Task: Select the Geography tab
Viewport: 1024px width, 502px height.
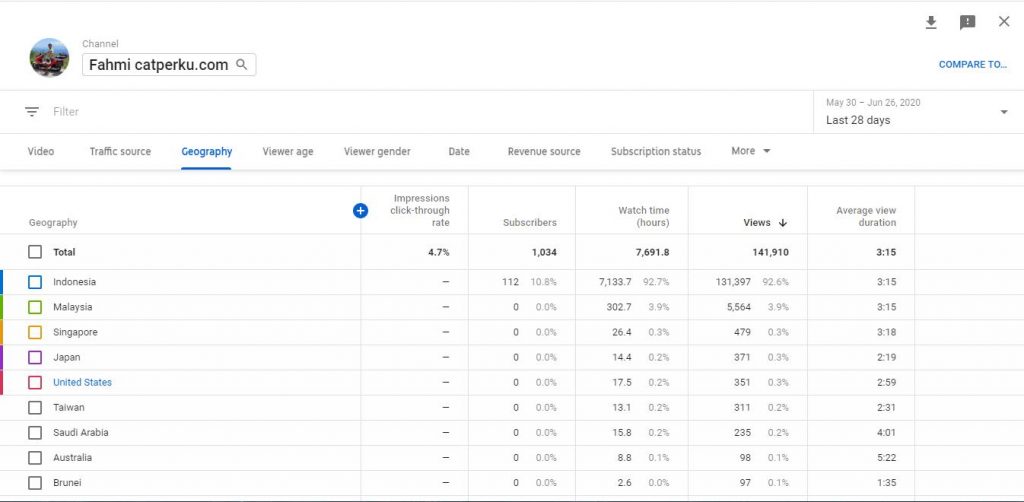Action: [x=206, y=151]
